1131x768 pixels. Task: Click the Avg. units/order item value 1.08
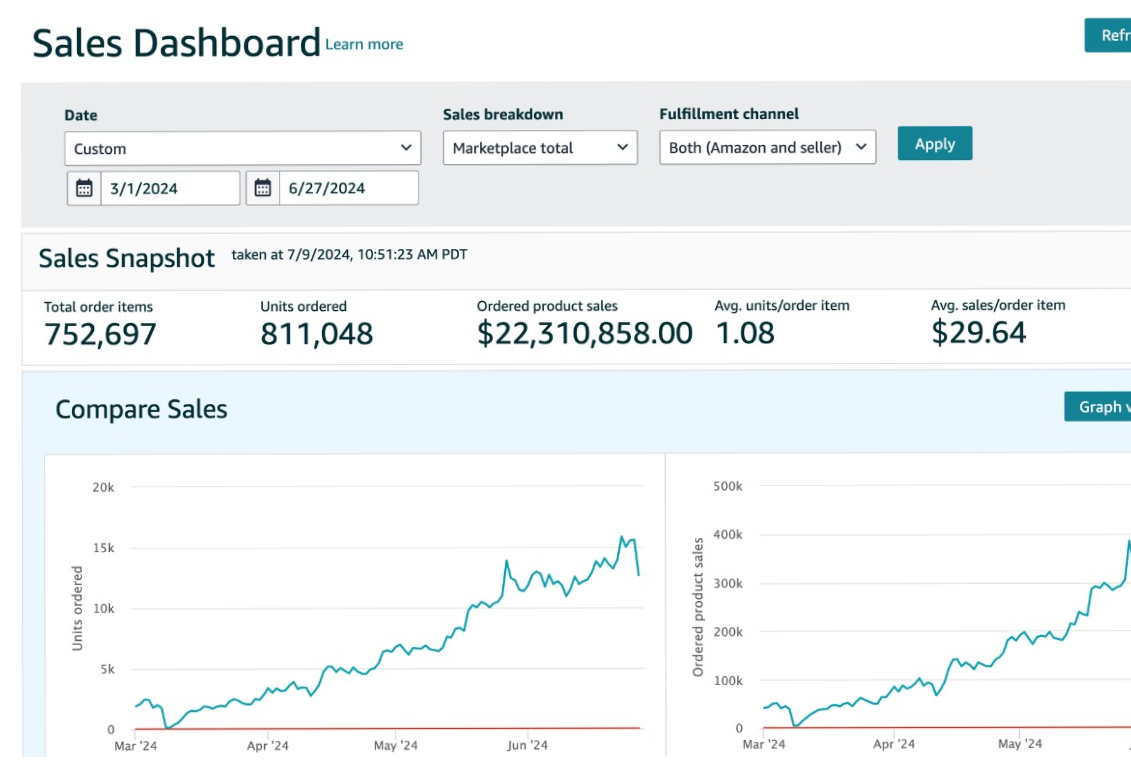[745, 333]
